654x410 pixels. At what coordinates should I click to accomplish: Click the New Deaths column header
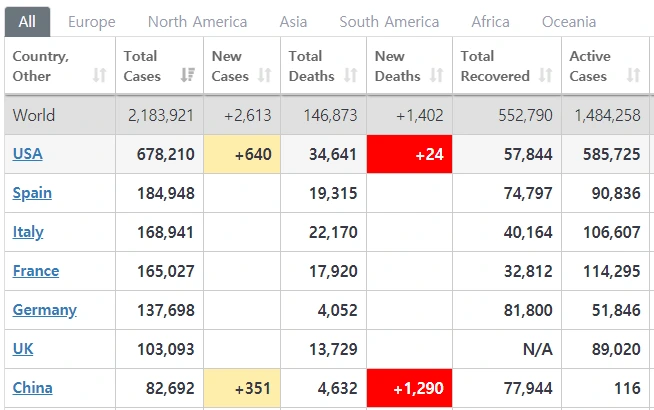click(x=410, y=65)
